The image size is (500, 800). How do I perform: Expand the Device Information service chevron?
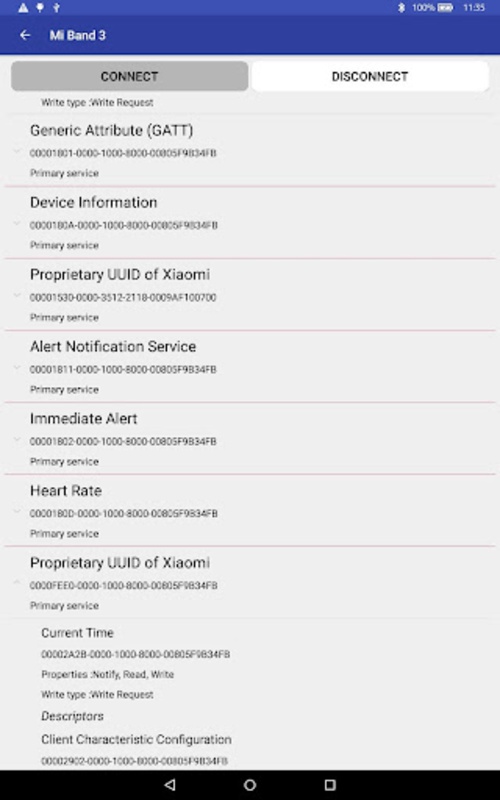17,223
